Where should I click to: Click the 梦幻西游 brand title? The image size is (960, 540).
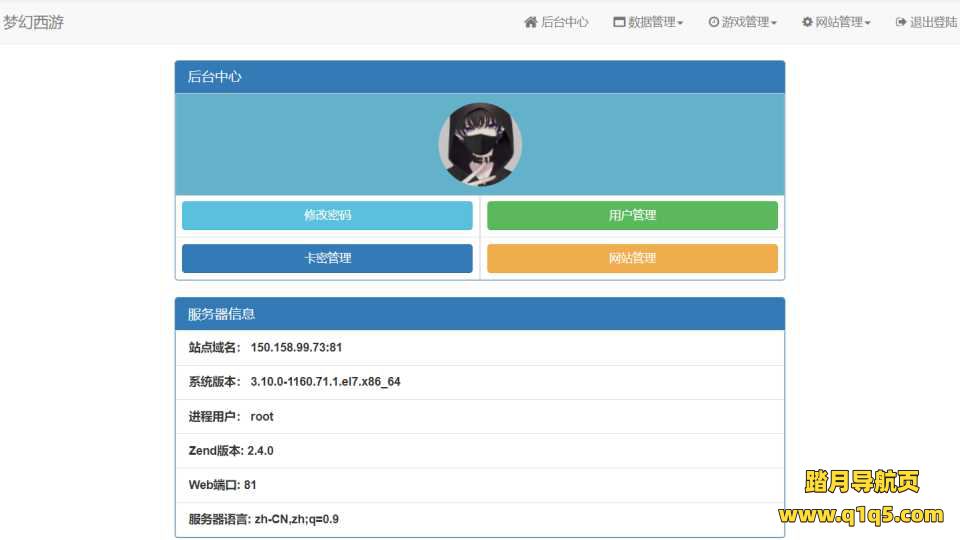pyautogui.click(x=33, y=22)
